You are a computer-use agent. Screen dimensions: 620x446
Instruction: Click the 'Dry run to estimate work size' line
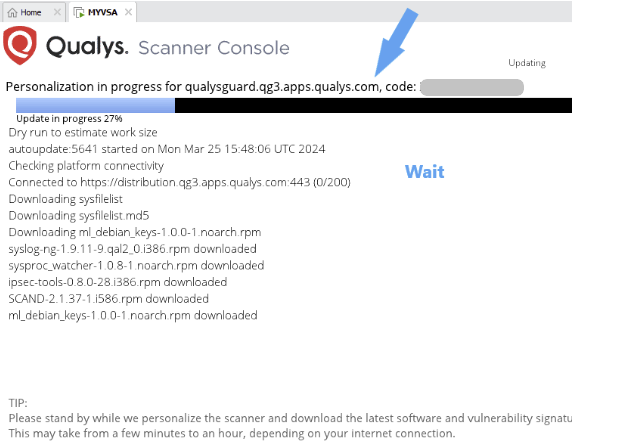coord(83,132)
